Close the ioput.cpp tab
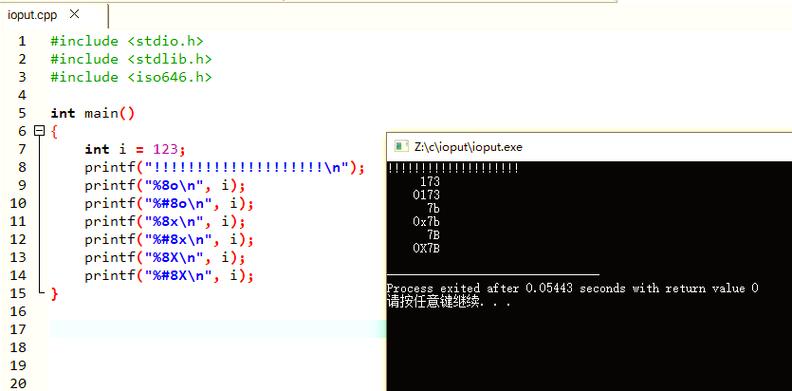The image size is (792, 391). [74, 14]
